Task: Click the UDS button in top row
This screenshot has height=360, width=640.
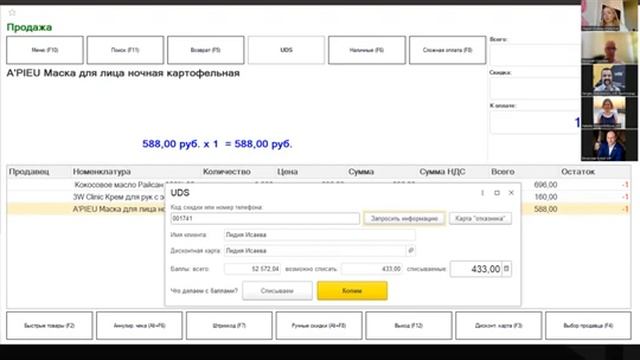Action: click(x=286, y=50)
